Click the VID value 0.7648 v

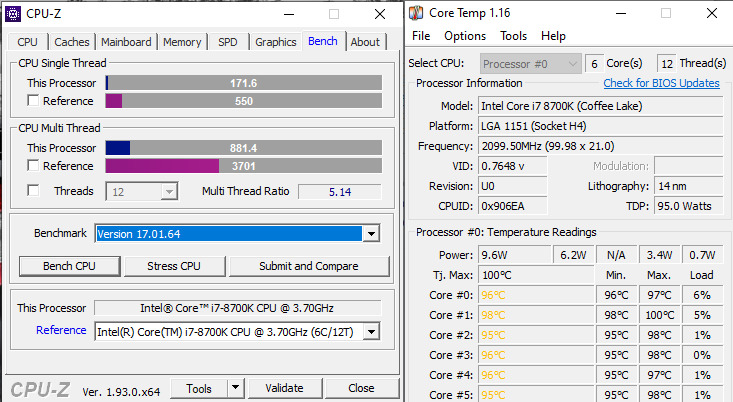(x=512, y=166)
